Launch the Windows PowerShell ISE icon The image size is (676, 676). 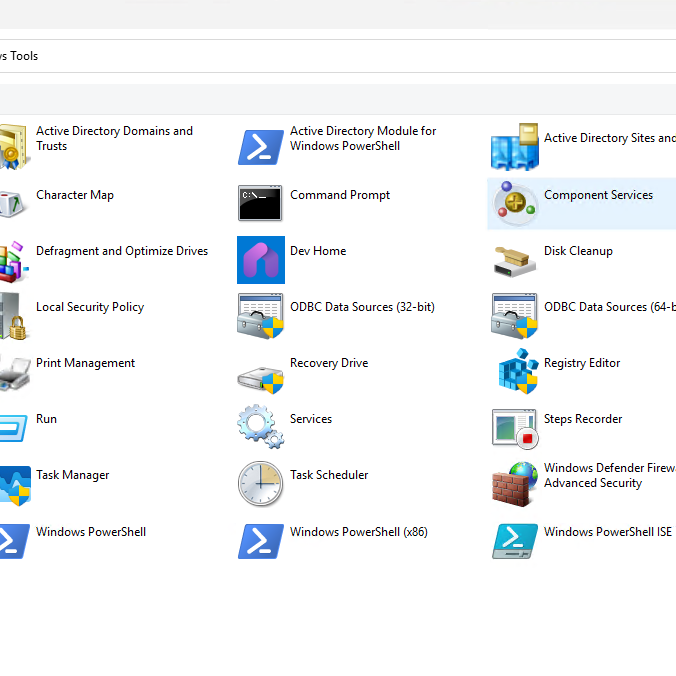(x=515, y=541)
